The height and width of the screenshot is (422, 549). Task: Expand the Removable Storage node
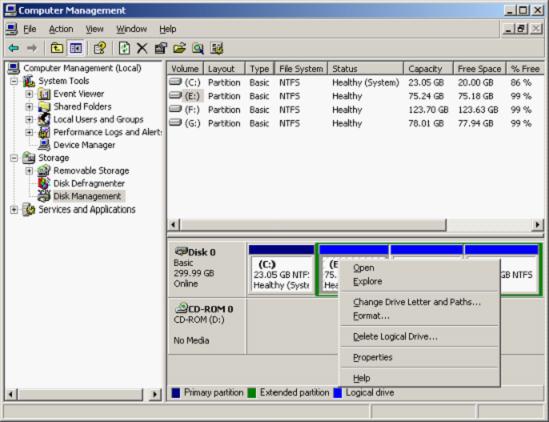click(29, 171)
